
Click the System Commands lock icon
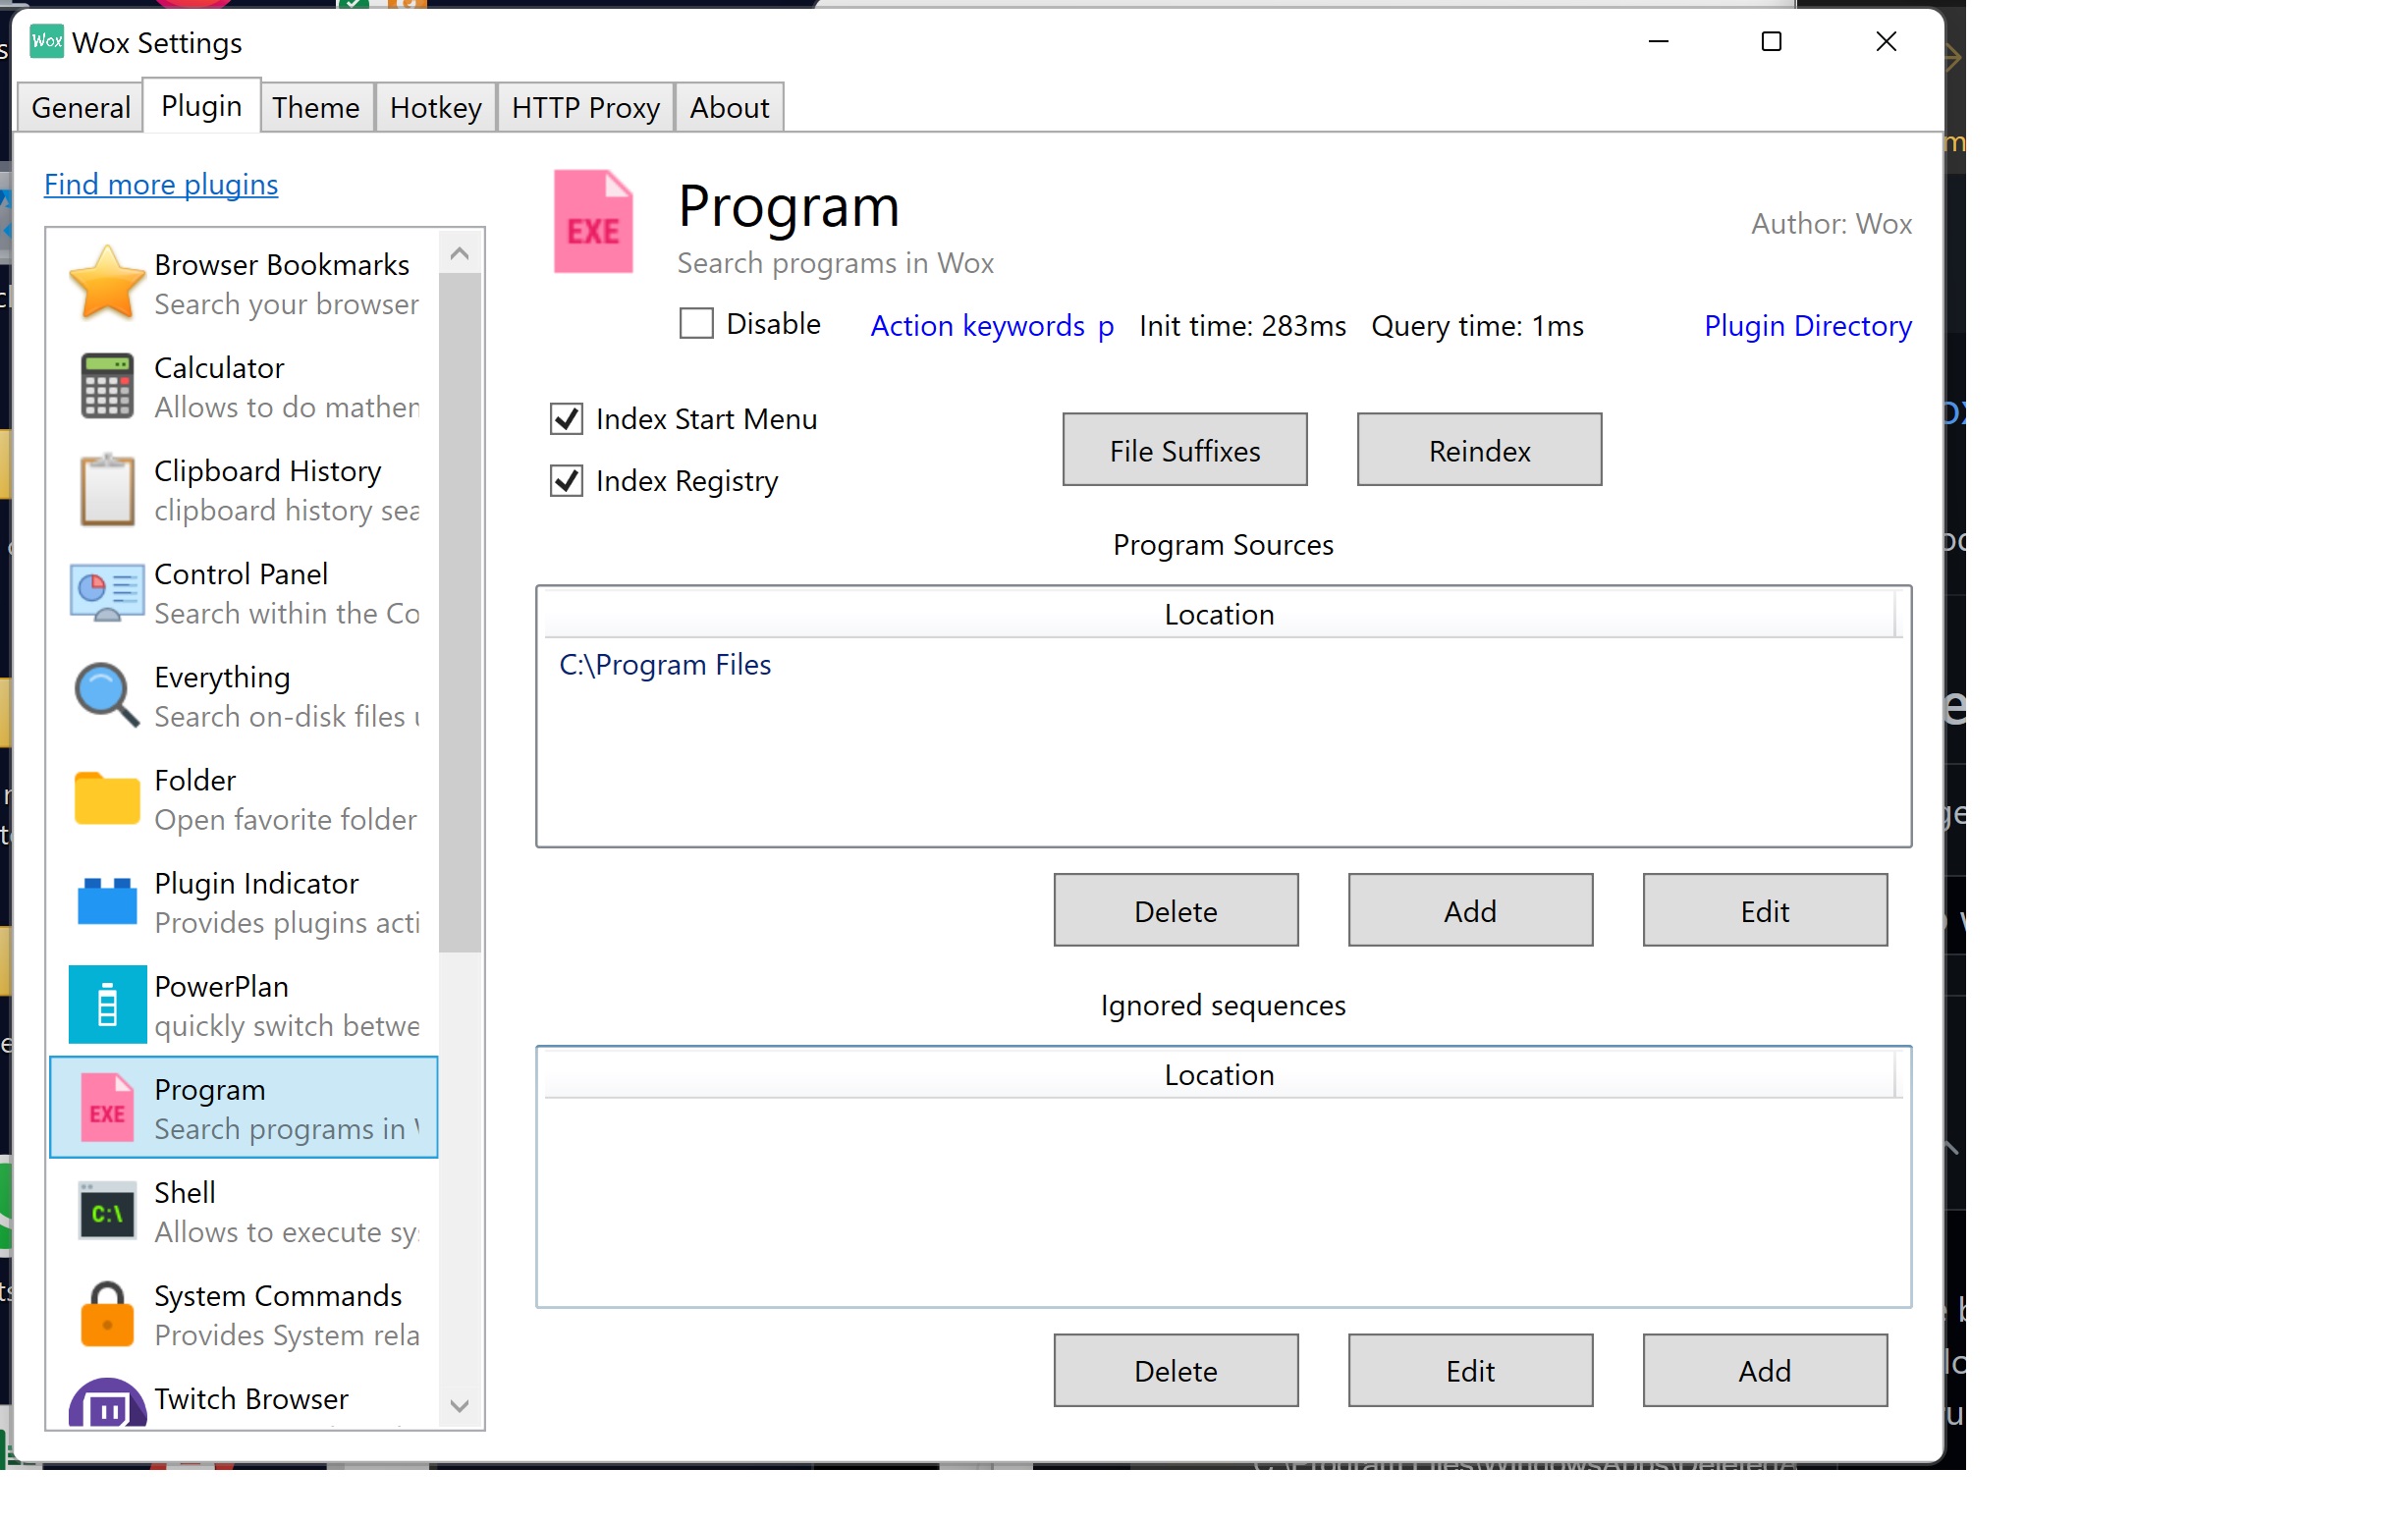(x=107, y=1315)
